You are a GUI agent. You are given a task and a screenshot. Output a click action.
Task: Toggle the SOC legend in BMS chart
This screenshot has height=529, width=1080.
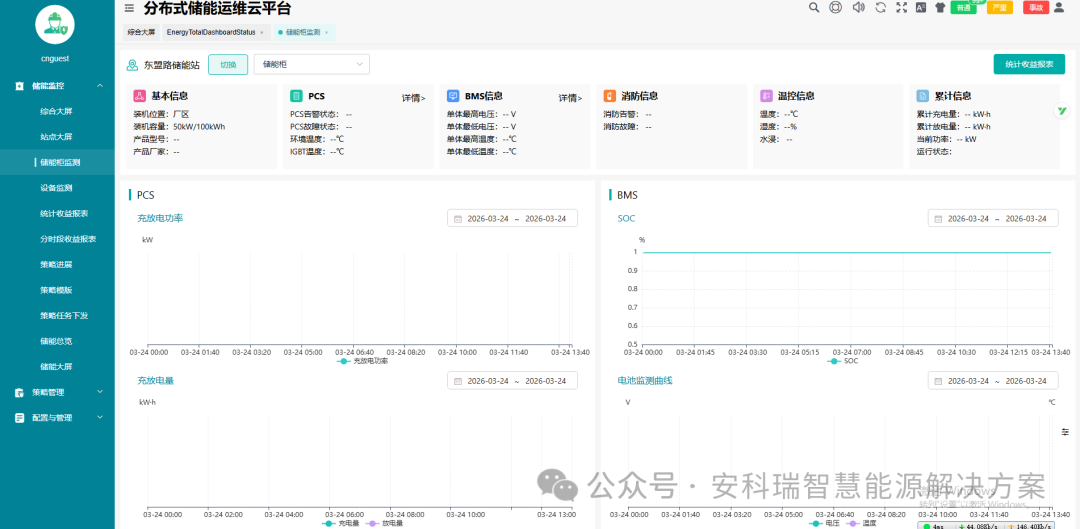tap(843, 361)
